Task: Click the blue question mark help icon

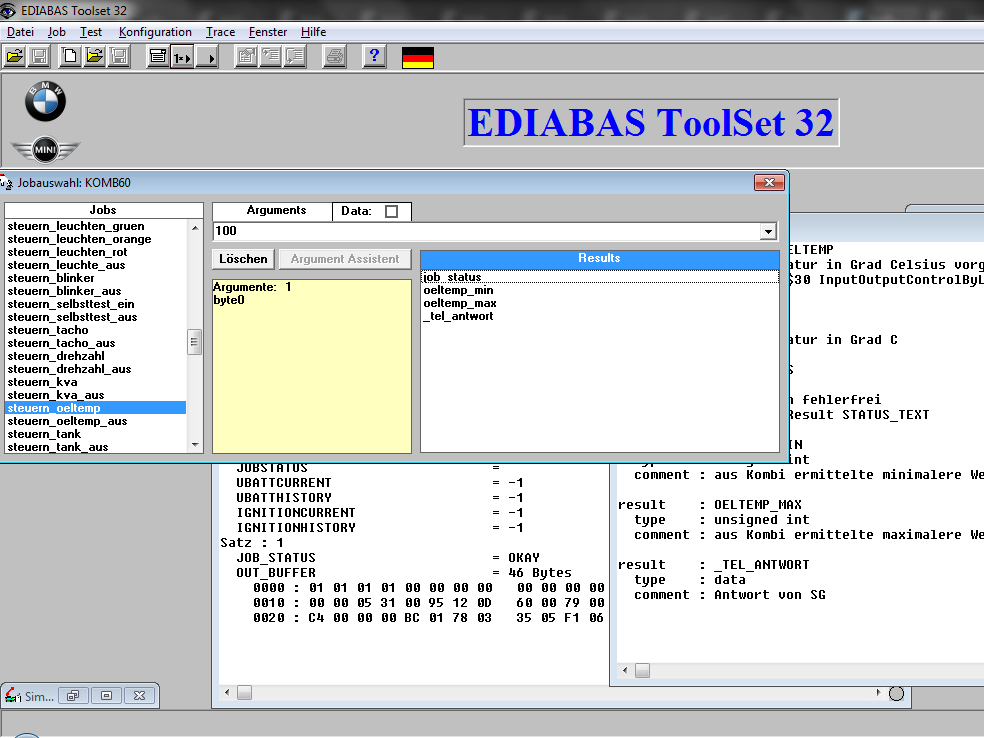Action: [374, 57]
